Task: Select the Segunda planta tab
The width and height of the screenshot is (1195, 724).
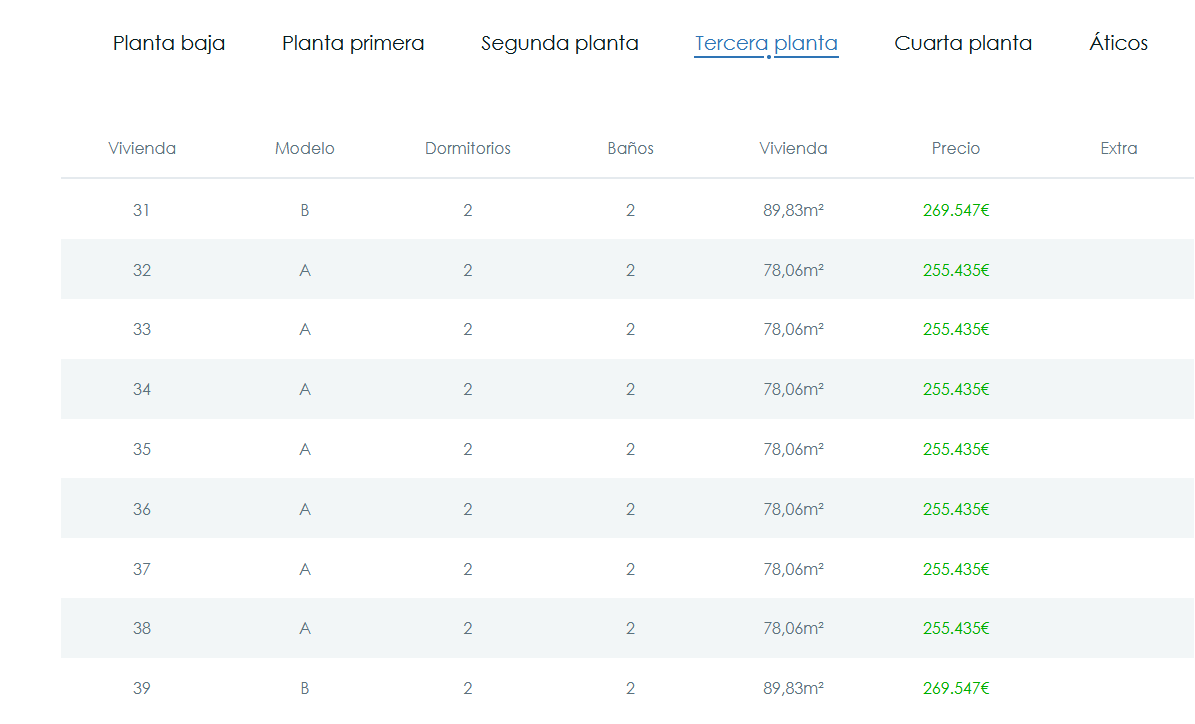Action: pos(559,44)
